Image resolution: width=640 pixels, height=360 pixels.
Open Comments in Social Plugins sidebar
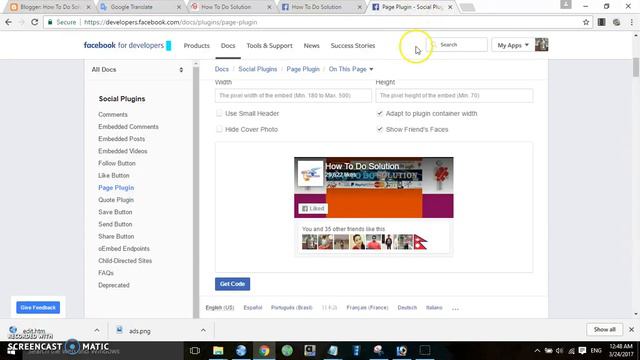(113, 115)
